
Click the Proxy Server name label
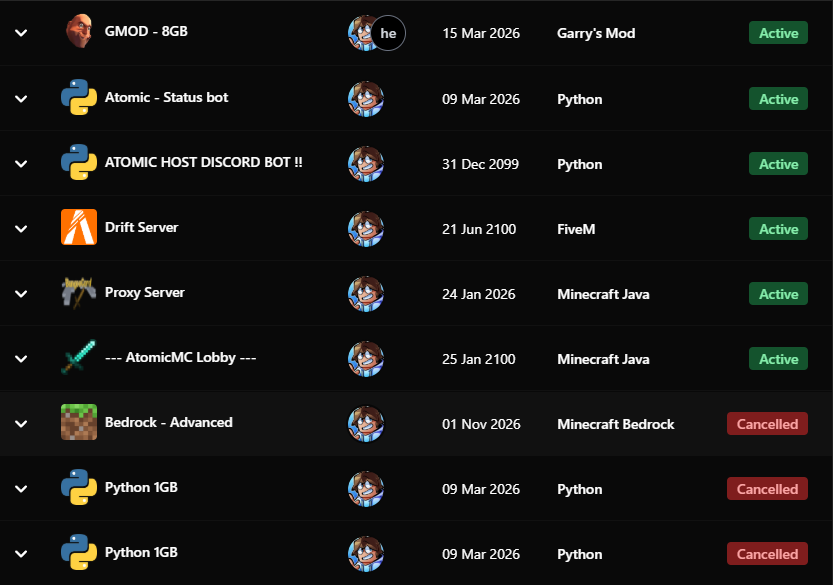click(x=144, y=292)
